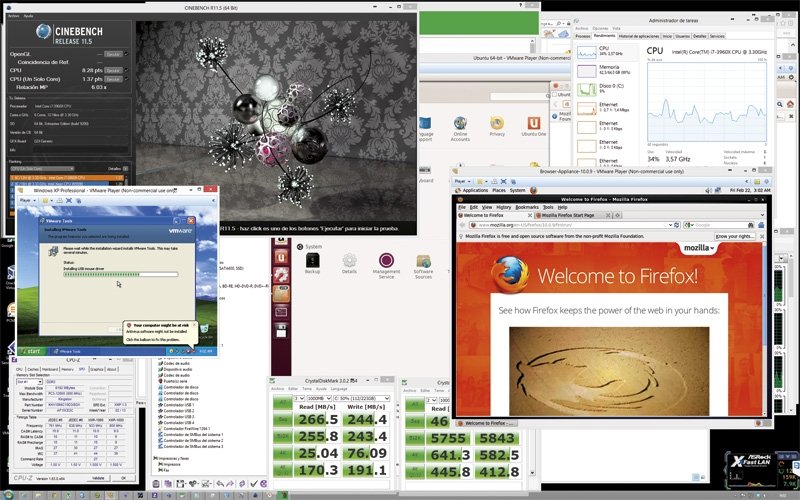The image size is (800, 500).
Task: Switch to Historial de aplicaciones tab
Action: [639, 36]
